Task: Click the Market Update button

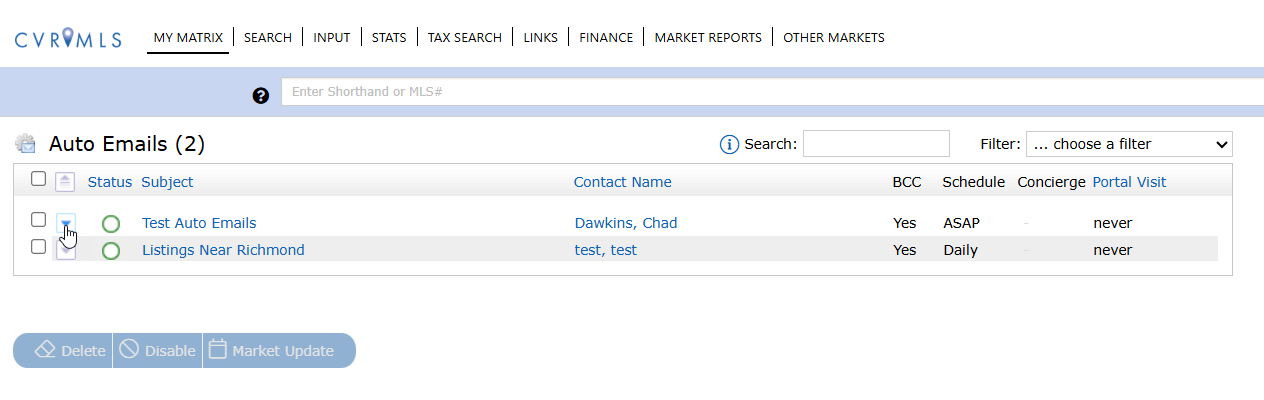Action: pos(279,351)
